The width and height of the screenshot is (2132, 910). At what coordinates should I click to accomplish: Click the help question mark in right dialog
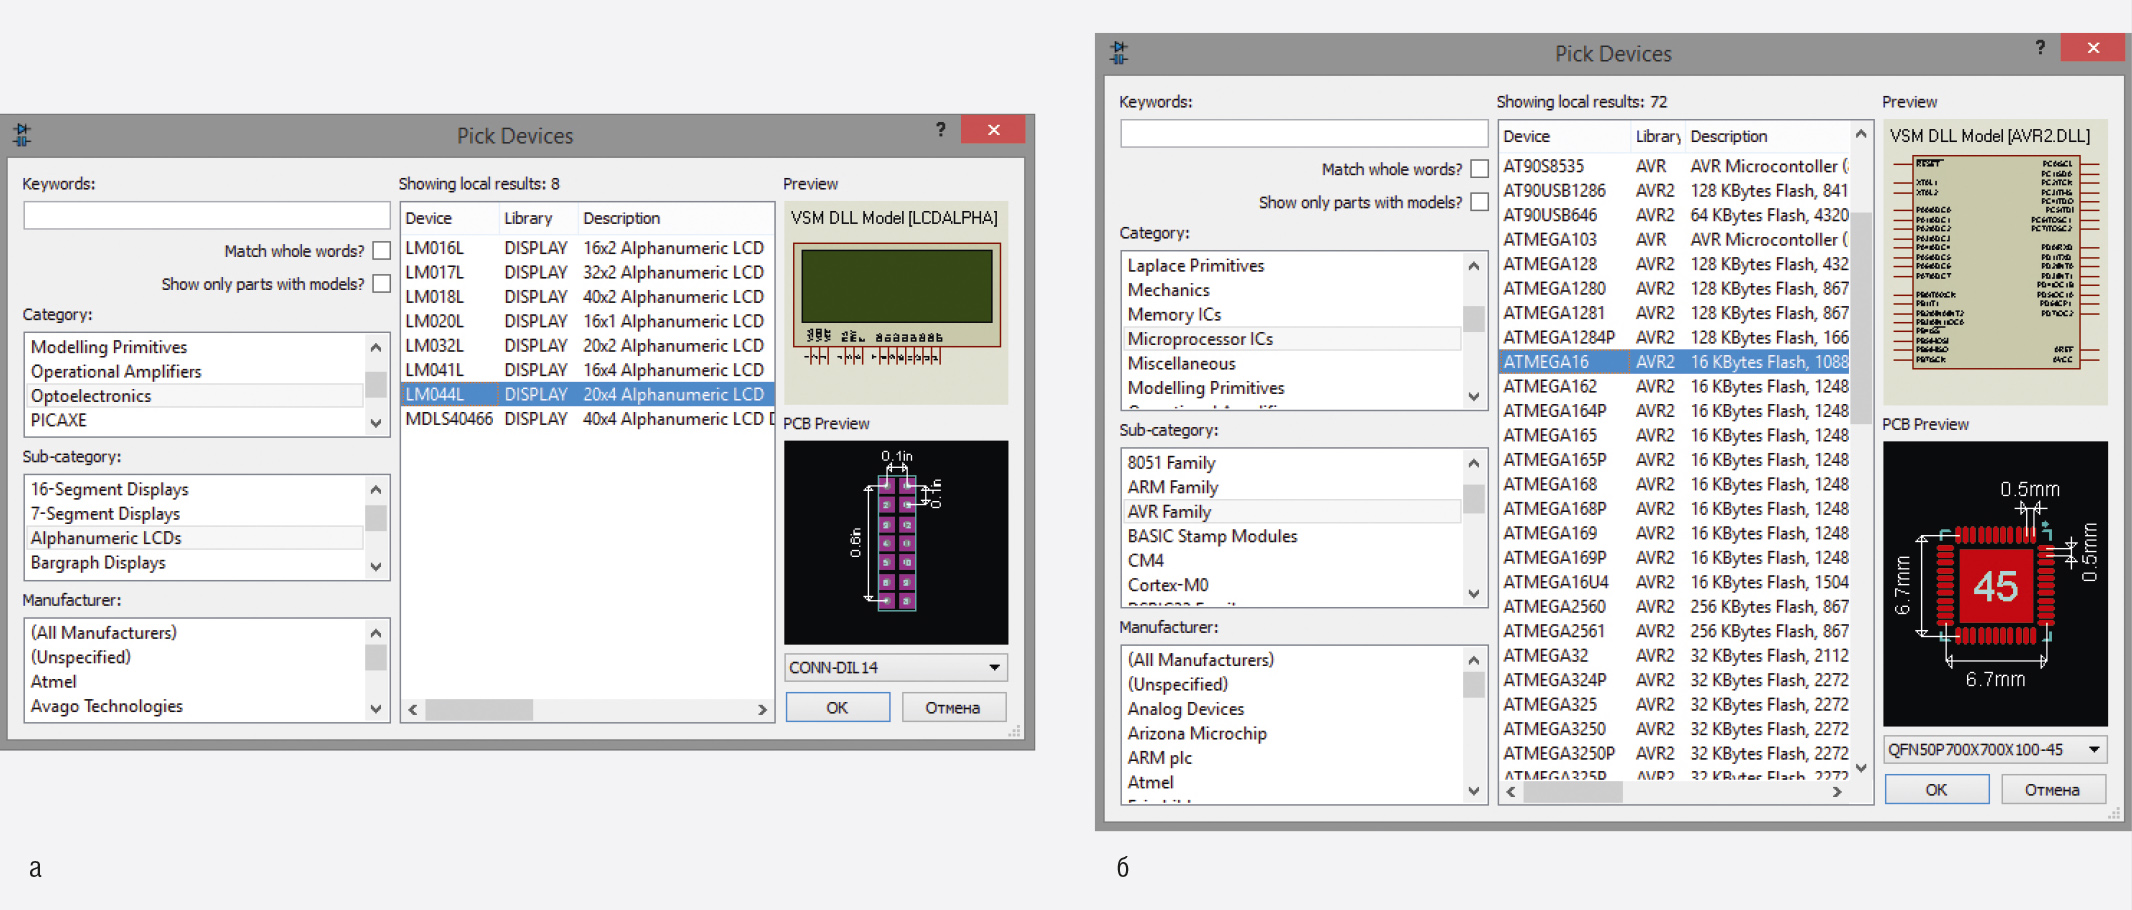coord(2039,48)
